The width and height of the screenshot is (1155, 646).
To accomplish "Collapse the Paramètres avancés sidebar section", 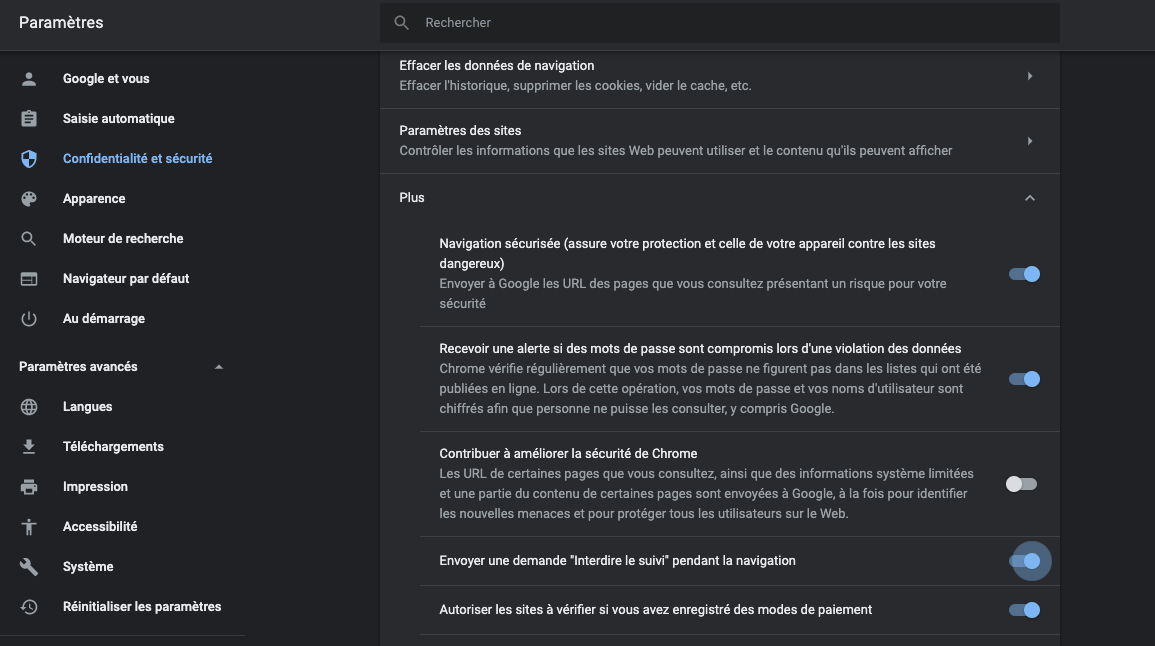I will [219, 367].
